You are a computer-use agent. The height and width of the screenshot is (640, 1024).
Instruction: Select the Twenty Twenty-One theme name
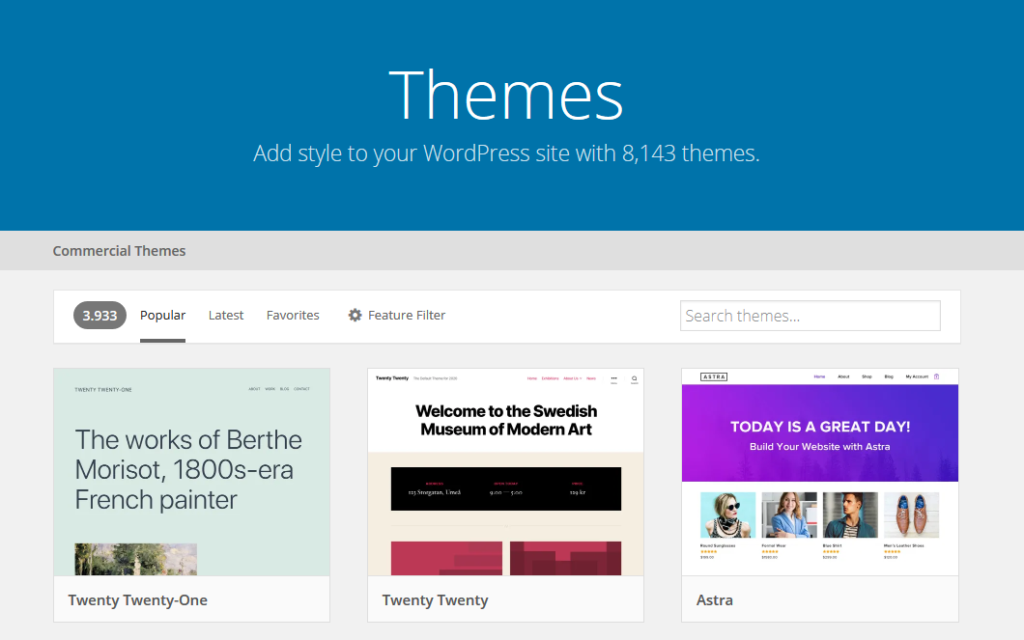pos(138,600)
